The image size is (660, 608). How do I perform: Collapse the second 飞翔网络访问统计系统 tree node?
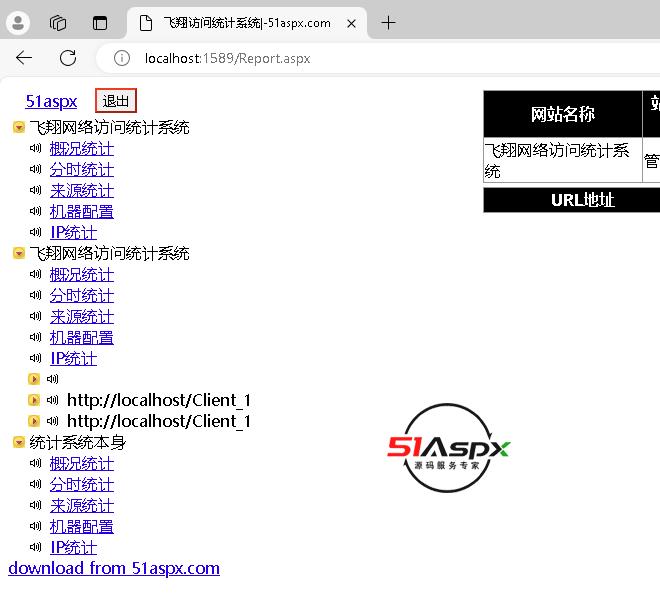coord(19,253)
